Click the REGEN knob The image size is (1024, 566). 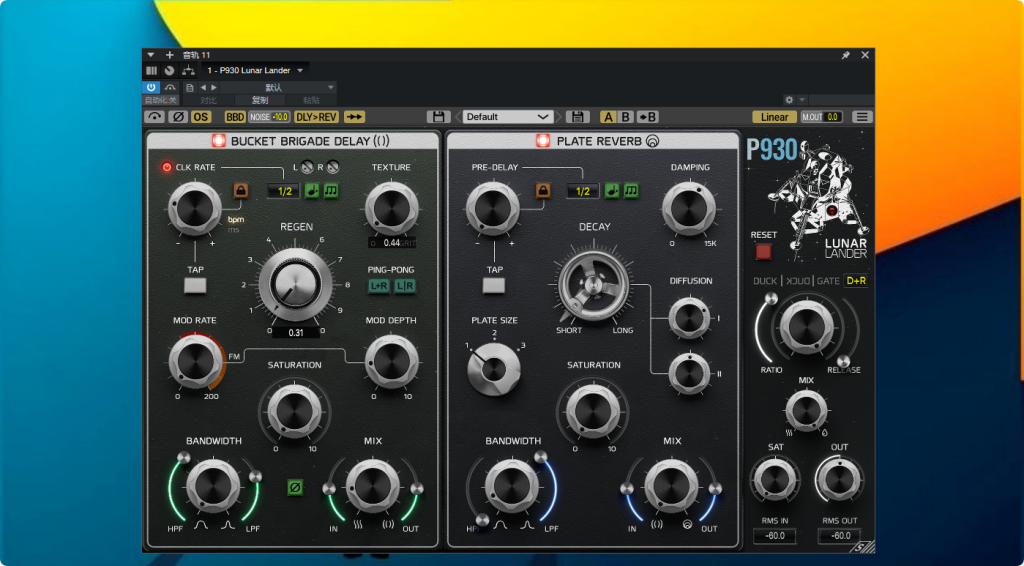(295, 285)
